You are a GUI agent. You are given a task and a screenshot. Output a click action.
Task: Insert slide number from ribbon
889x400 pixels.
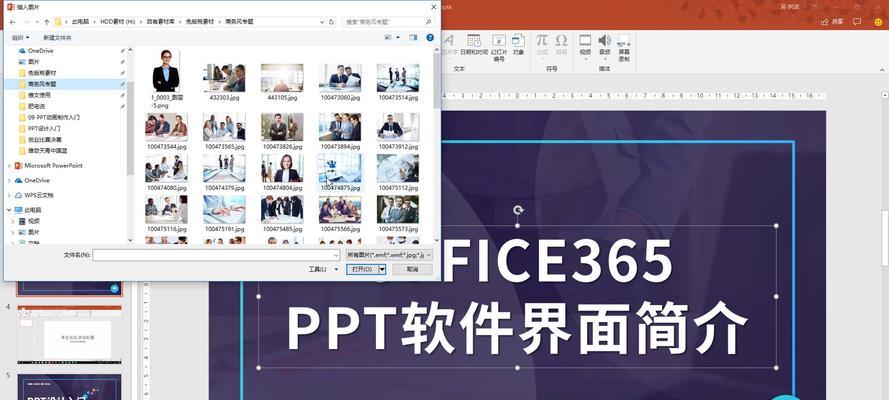(498, 48)
